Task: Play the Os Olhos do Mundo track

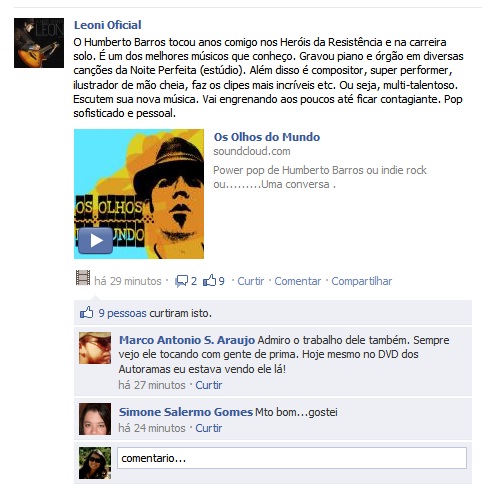Action: pos(95,241)
